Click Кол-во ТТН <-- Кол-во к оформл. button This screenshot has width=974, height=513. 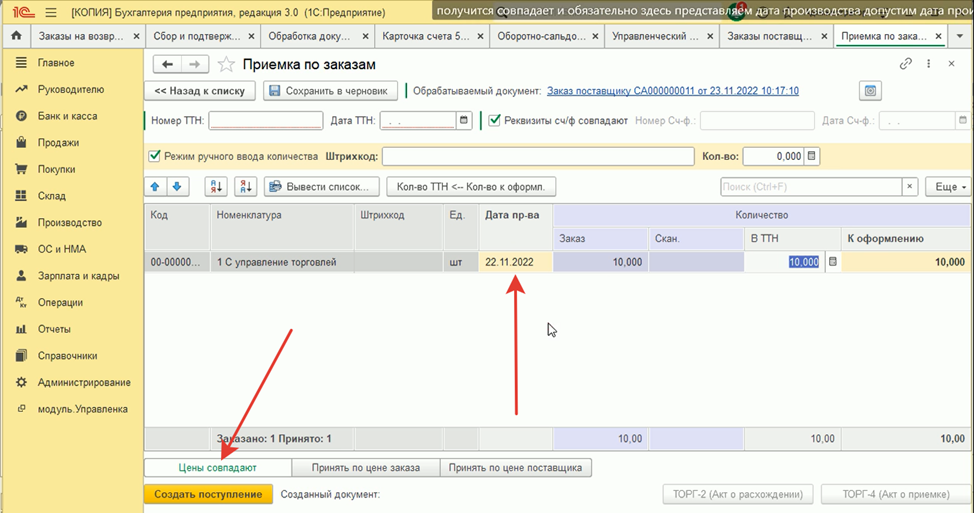[x=471, y=186]
